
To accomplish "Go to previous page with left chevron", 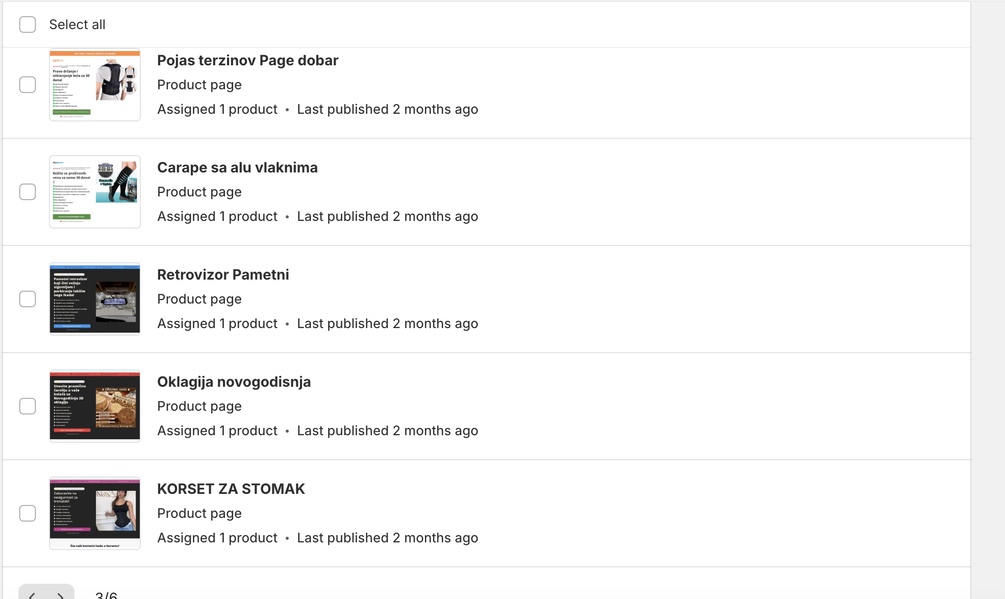I will [x=32, y=595].
